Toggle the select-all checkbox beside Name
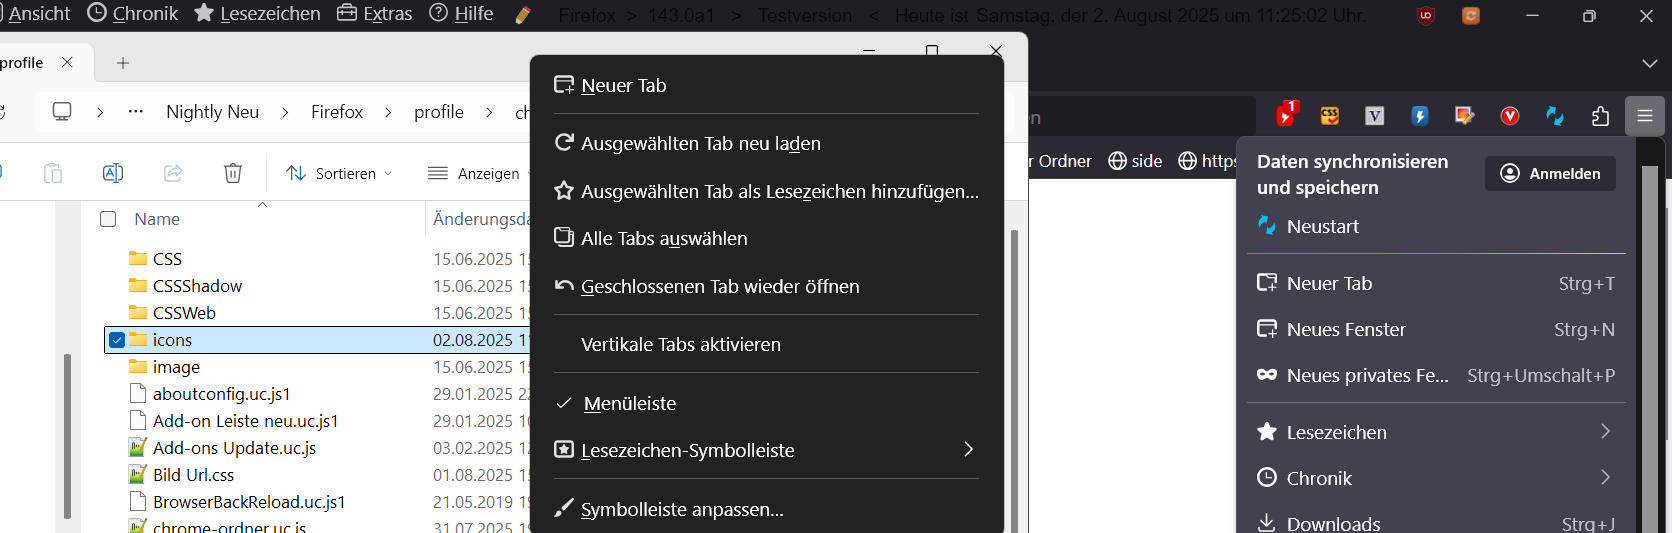This screenshot has width=1672, height=533. (x=108, y=219)
